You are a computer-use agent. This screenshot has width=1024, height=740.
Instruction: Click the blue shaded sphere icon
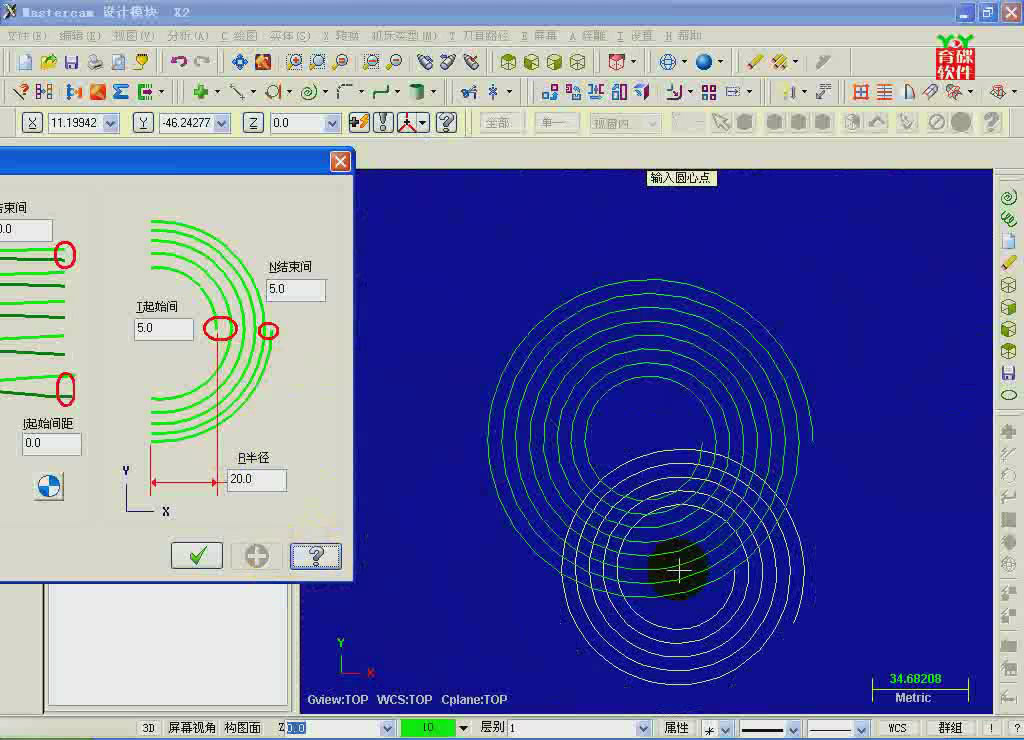[703, 62]
